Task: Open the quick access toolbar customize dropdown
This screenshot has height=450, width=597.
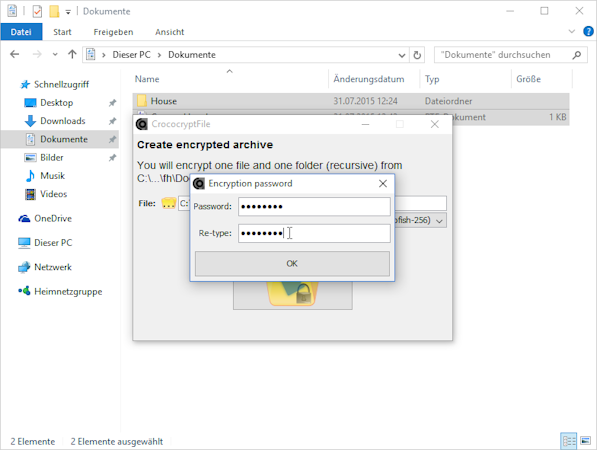Action: tap(68, 12)
